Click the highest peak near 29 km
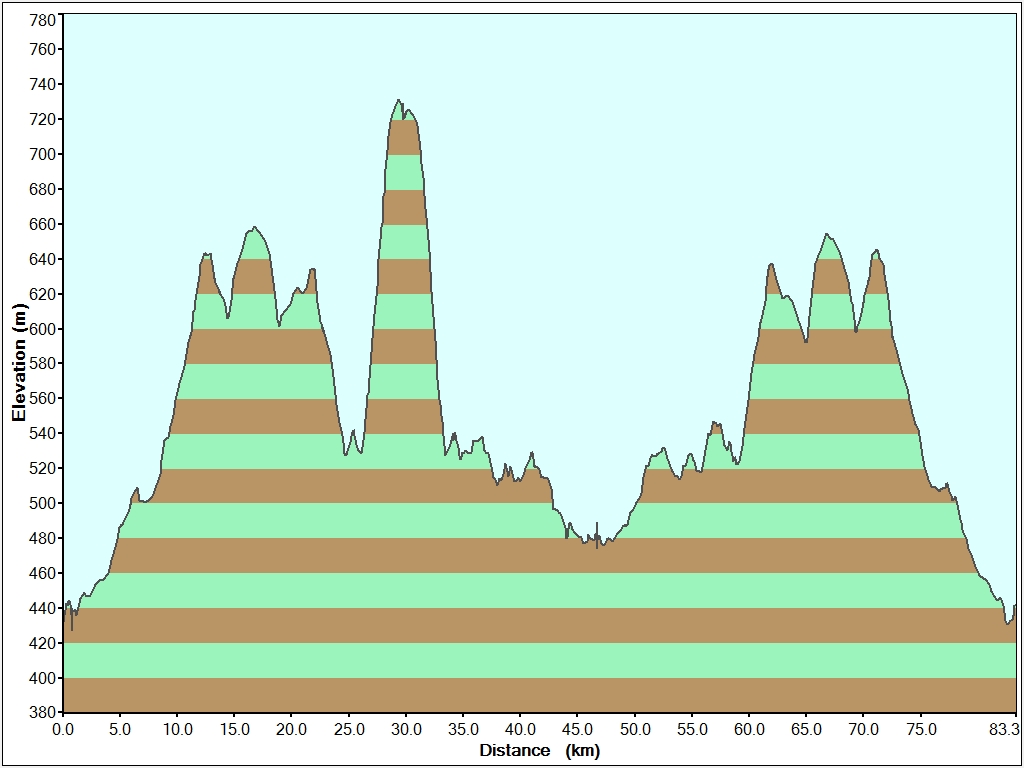1024x768 pixels. pos(399,101)
